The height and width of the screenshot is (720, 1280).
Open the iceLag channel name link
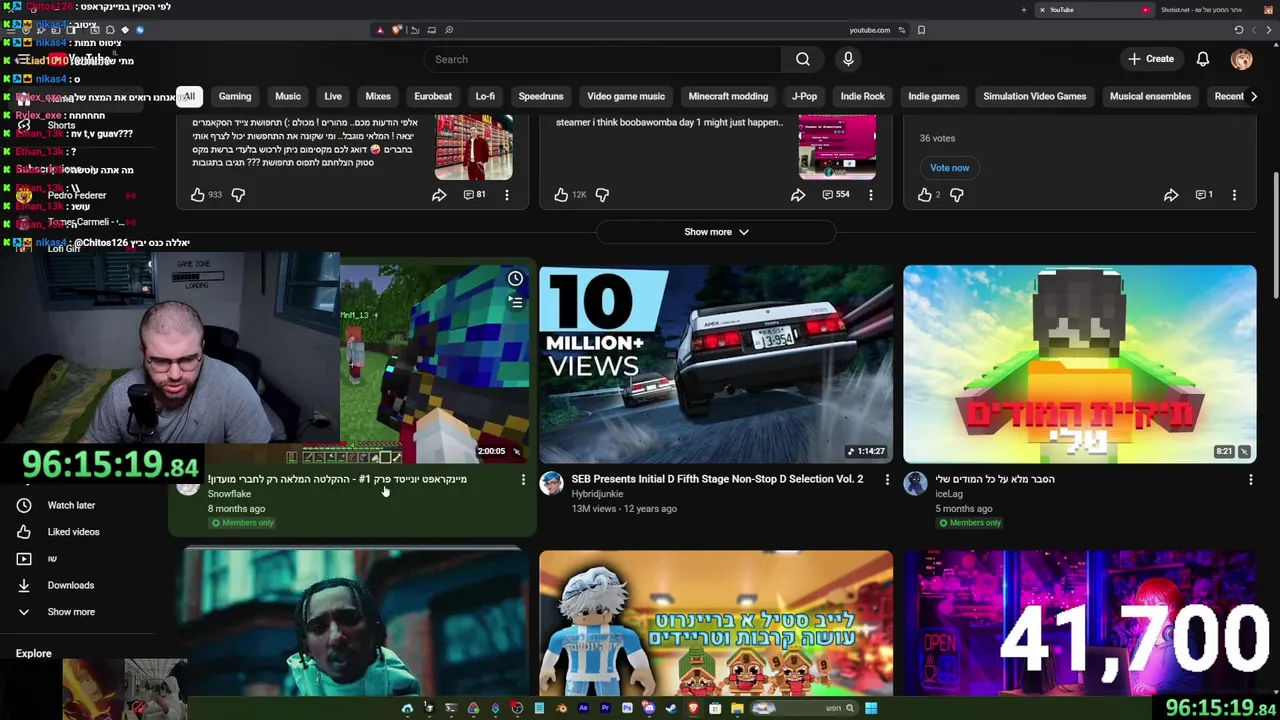(949, 494)
